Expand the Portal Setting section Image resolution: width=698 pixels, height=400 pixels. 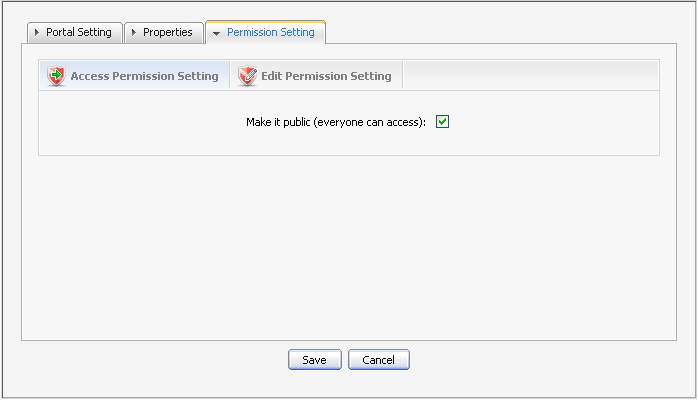pos(75,32)
